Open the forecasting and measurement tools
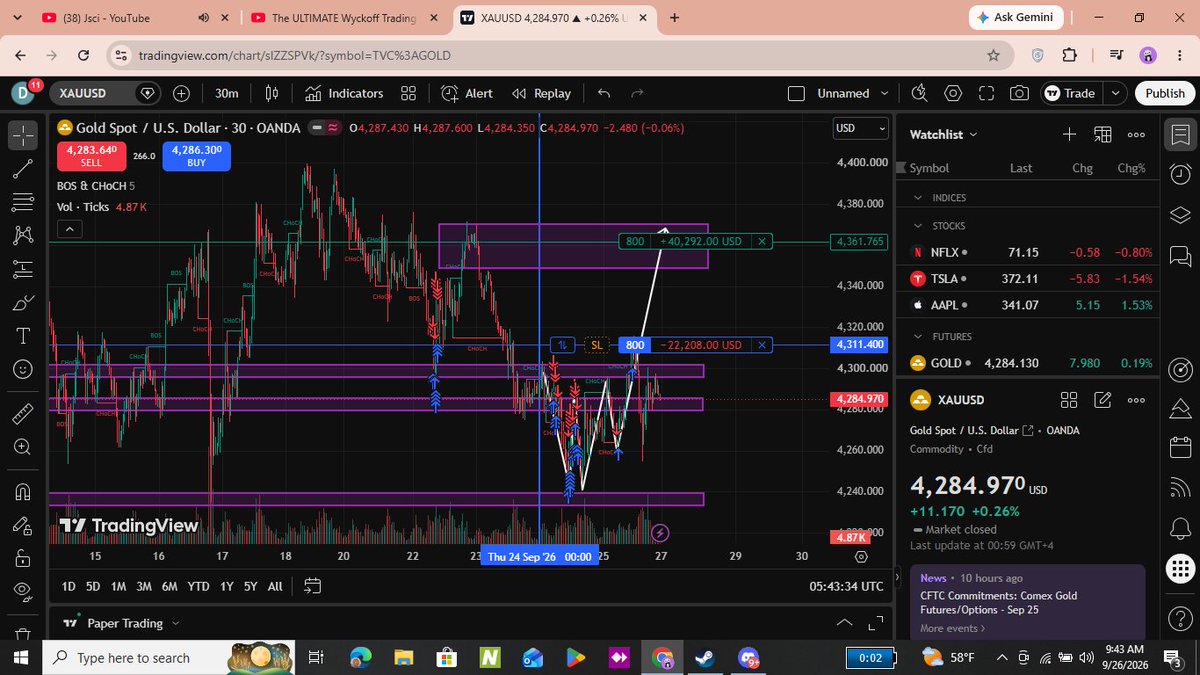The width and height of the screenshot is (1200, 675). [23, 268]
